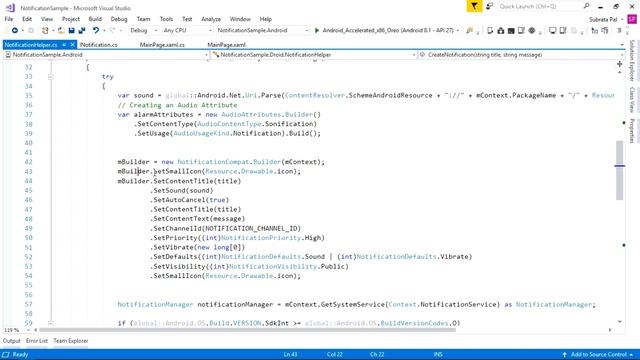Open the Android Device Manager icon
This screenshot has height=360, width=640.
[490, 31]
